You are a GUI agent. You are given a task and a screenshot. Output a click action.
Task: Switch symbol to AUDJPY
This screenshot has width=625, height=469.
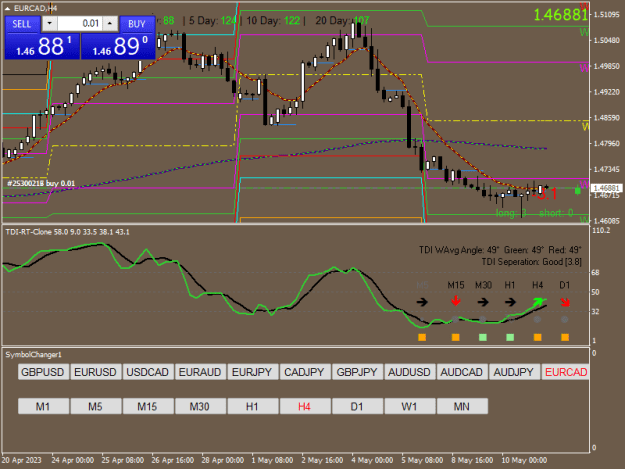pos(514,372)
